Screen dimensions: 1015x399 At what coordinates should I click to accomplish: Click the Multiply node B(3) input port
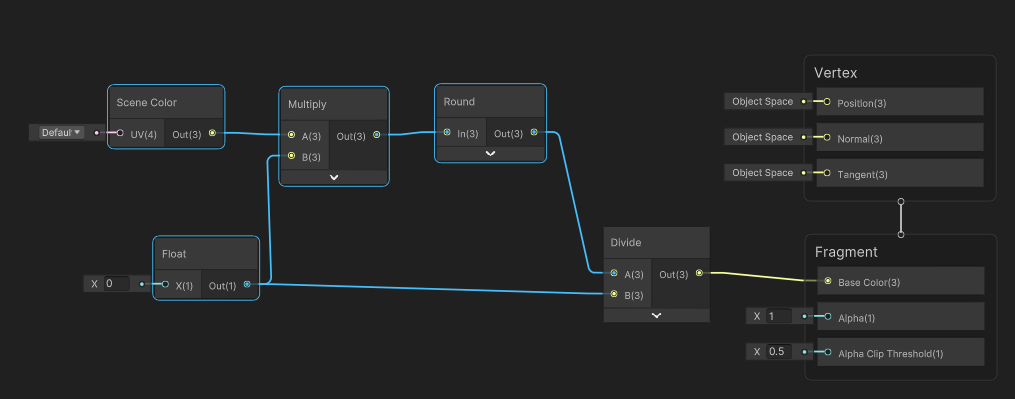pos(291,156)
